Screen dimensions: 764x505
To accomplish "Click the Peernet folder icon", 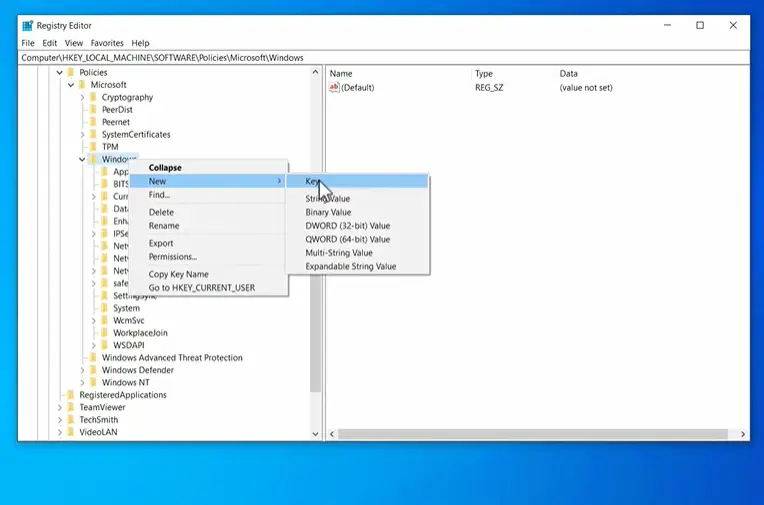I will (93, 122).
